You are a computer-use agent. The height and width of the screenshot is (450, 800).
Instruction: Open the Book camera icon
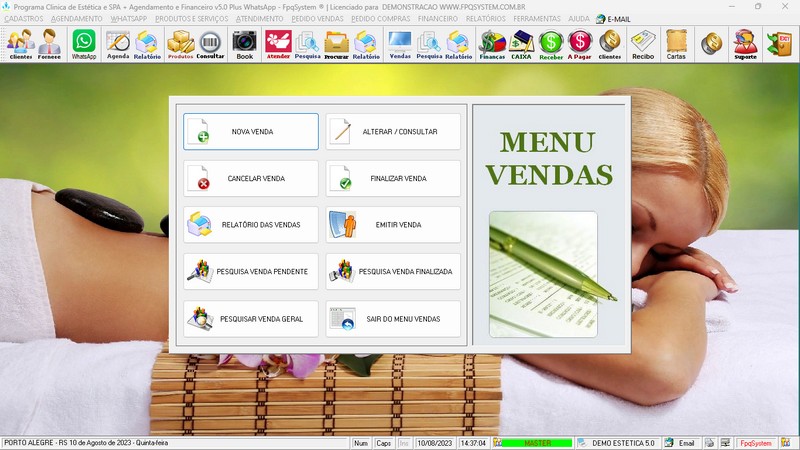[x=244, y=44]
